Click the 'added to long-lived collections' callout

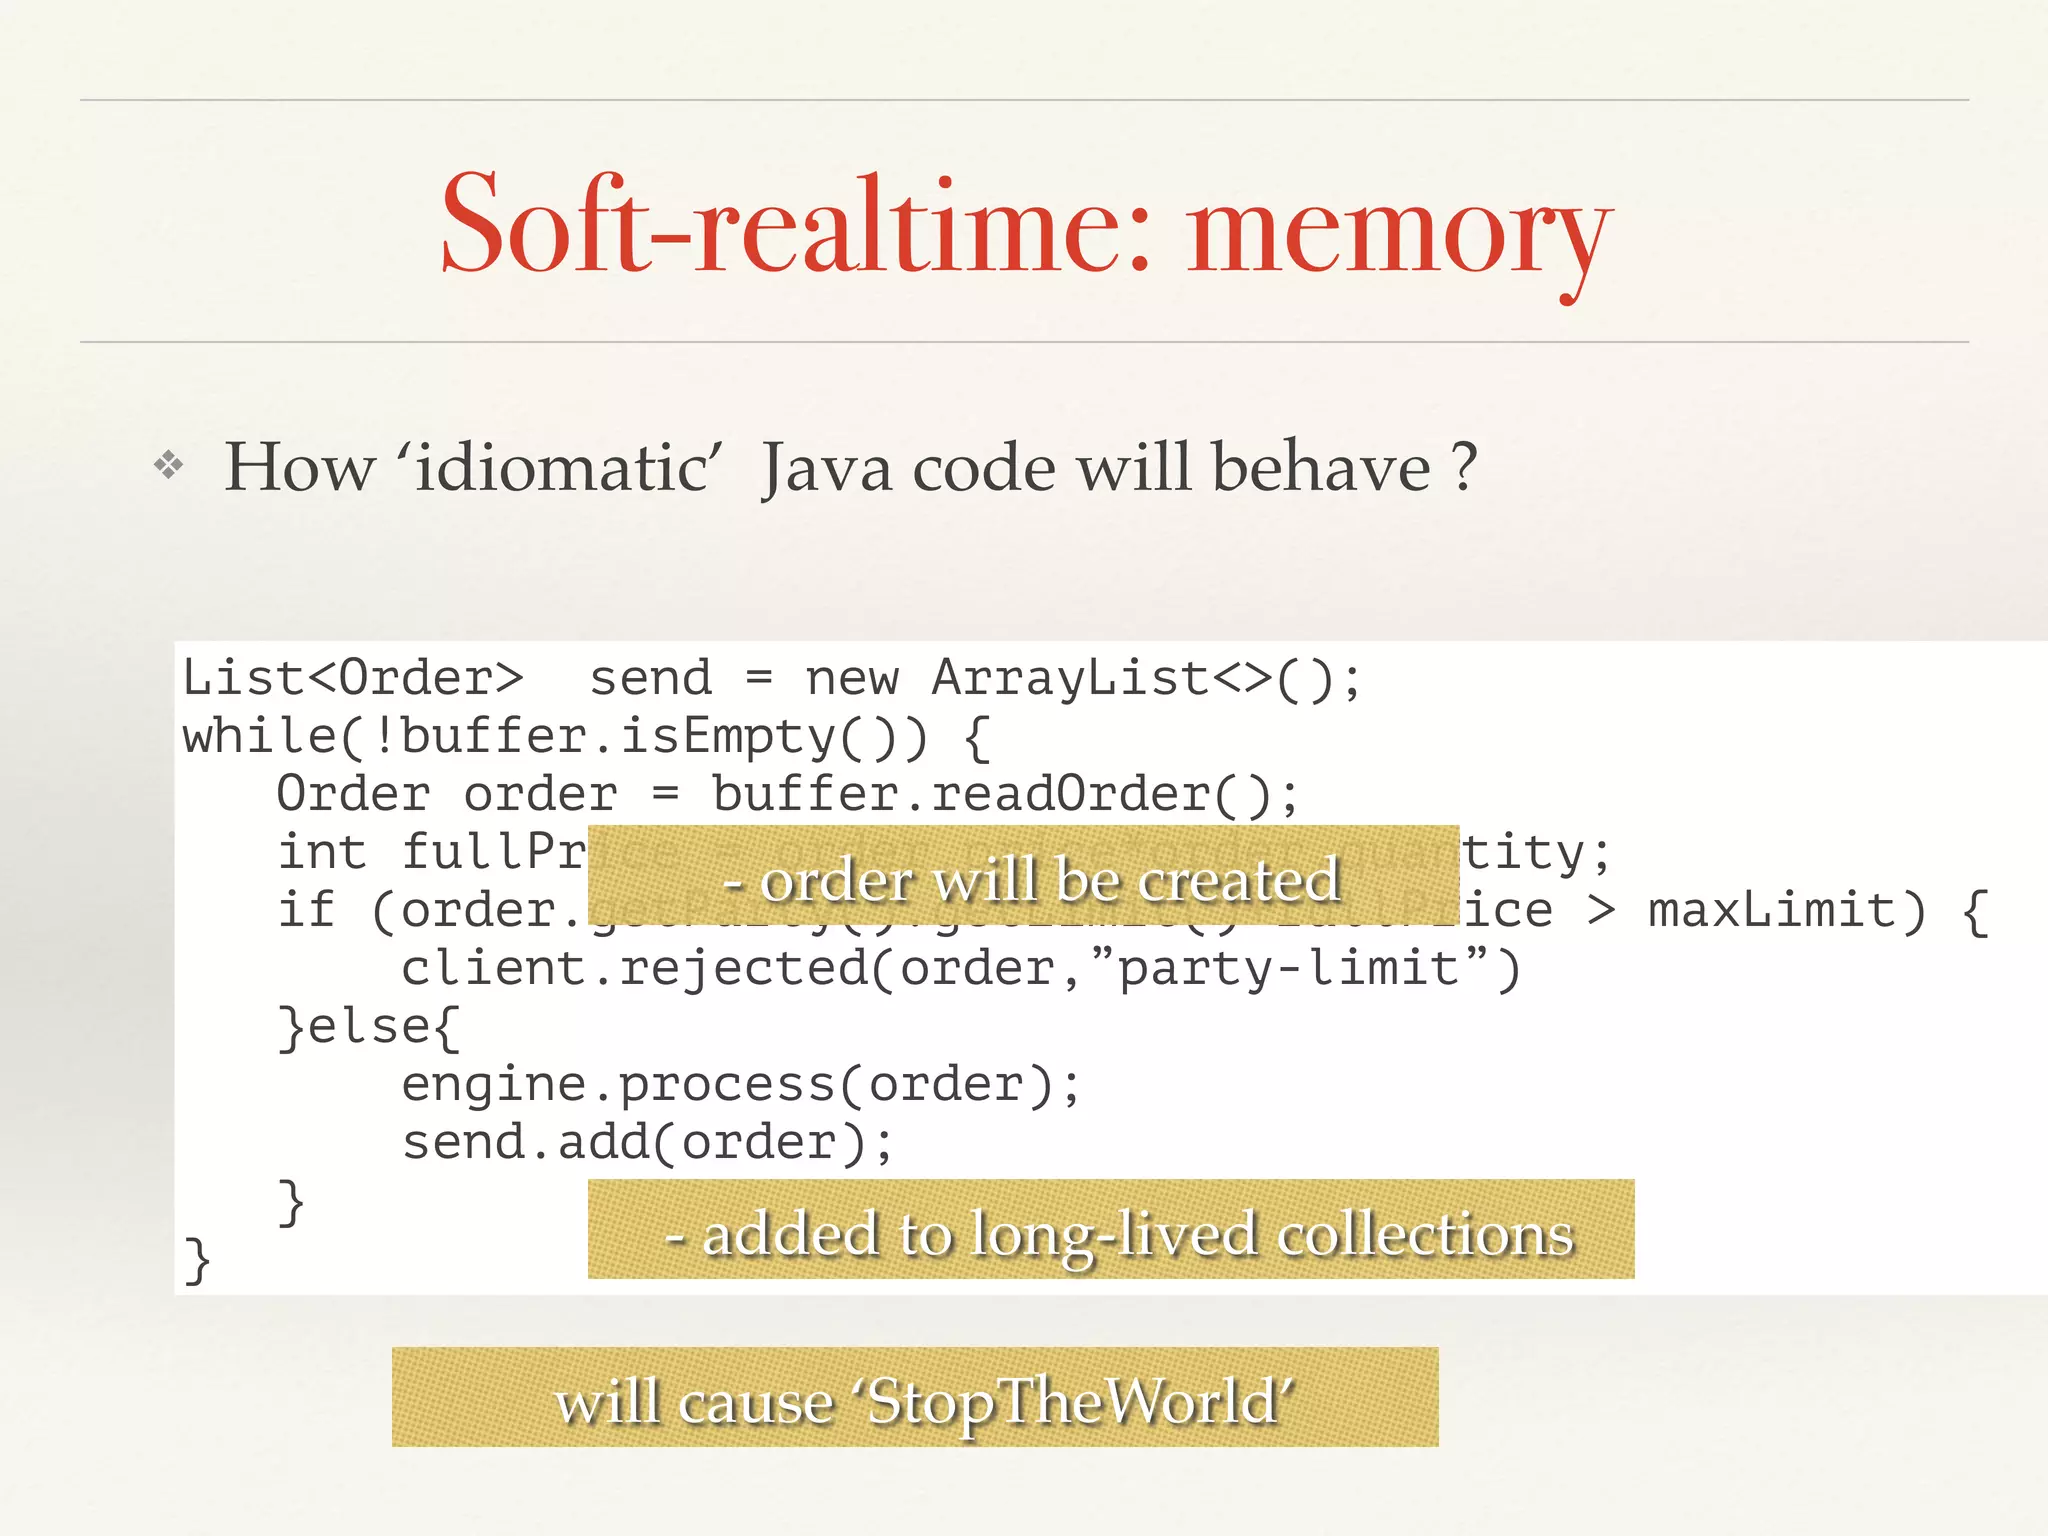pos(1110,1229)
